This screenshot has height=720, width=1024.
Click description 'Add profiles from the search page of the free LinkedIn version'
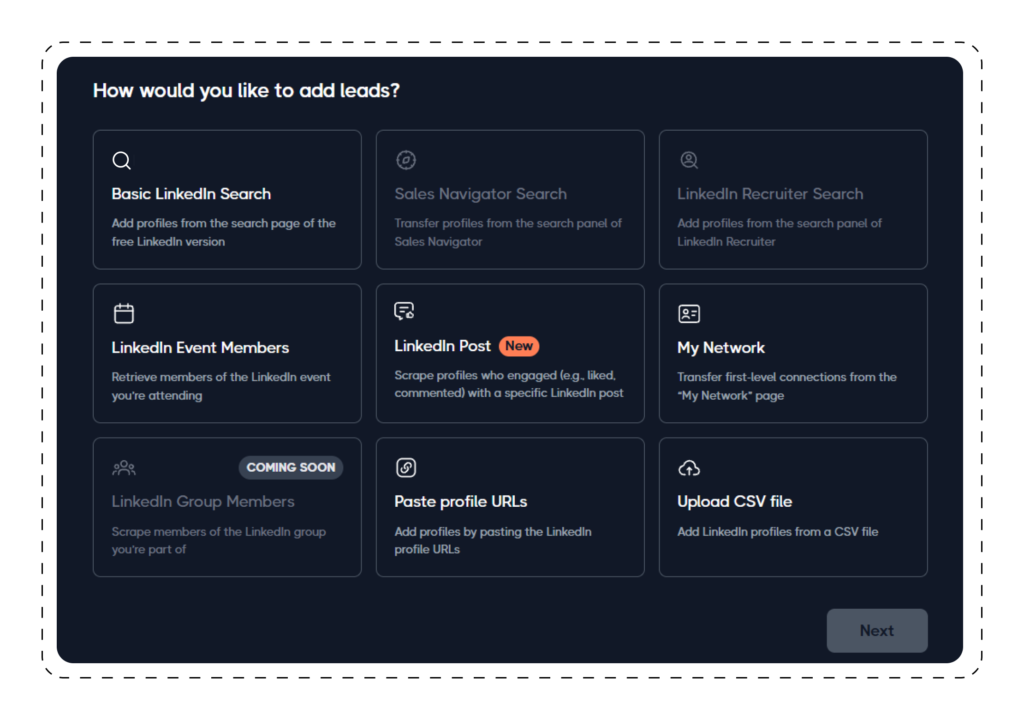click(x=223, y=233)
